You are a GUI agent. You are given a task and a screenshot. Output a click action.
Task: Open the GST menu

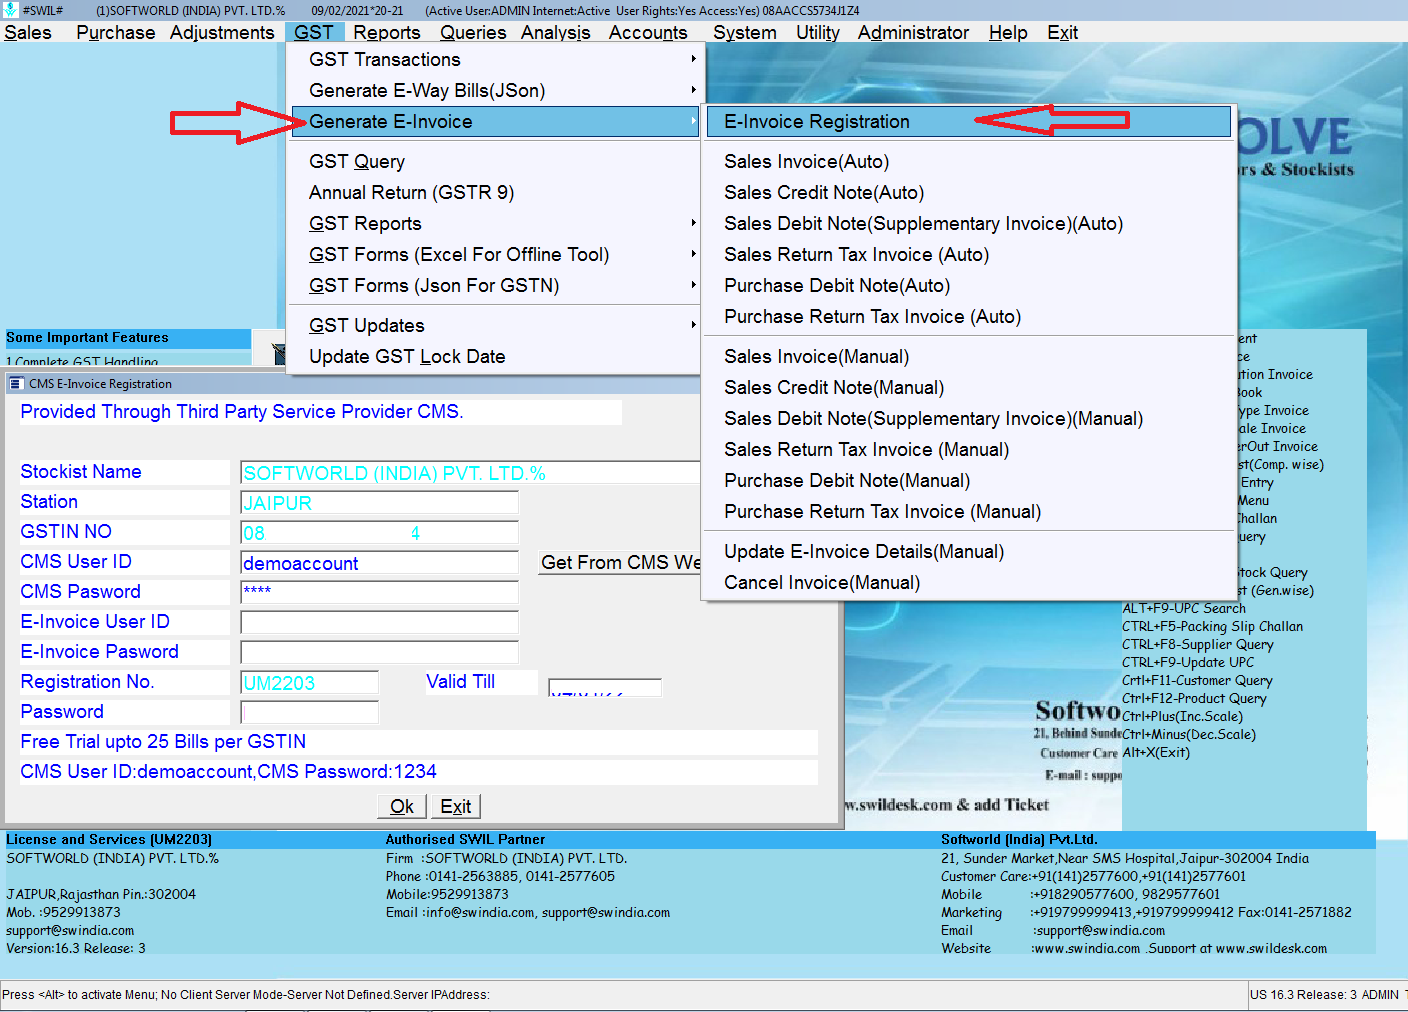point(314,32)
